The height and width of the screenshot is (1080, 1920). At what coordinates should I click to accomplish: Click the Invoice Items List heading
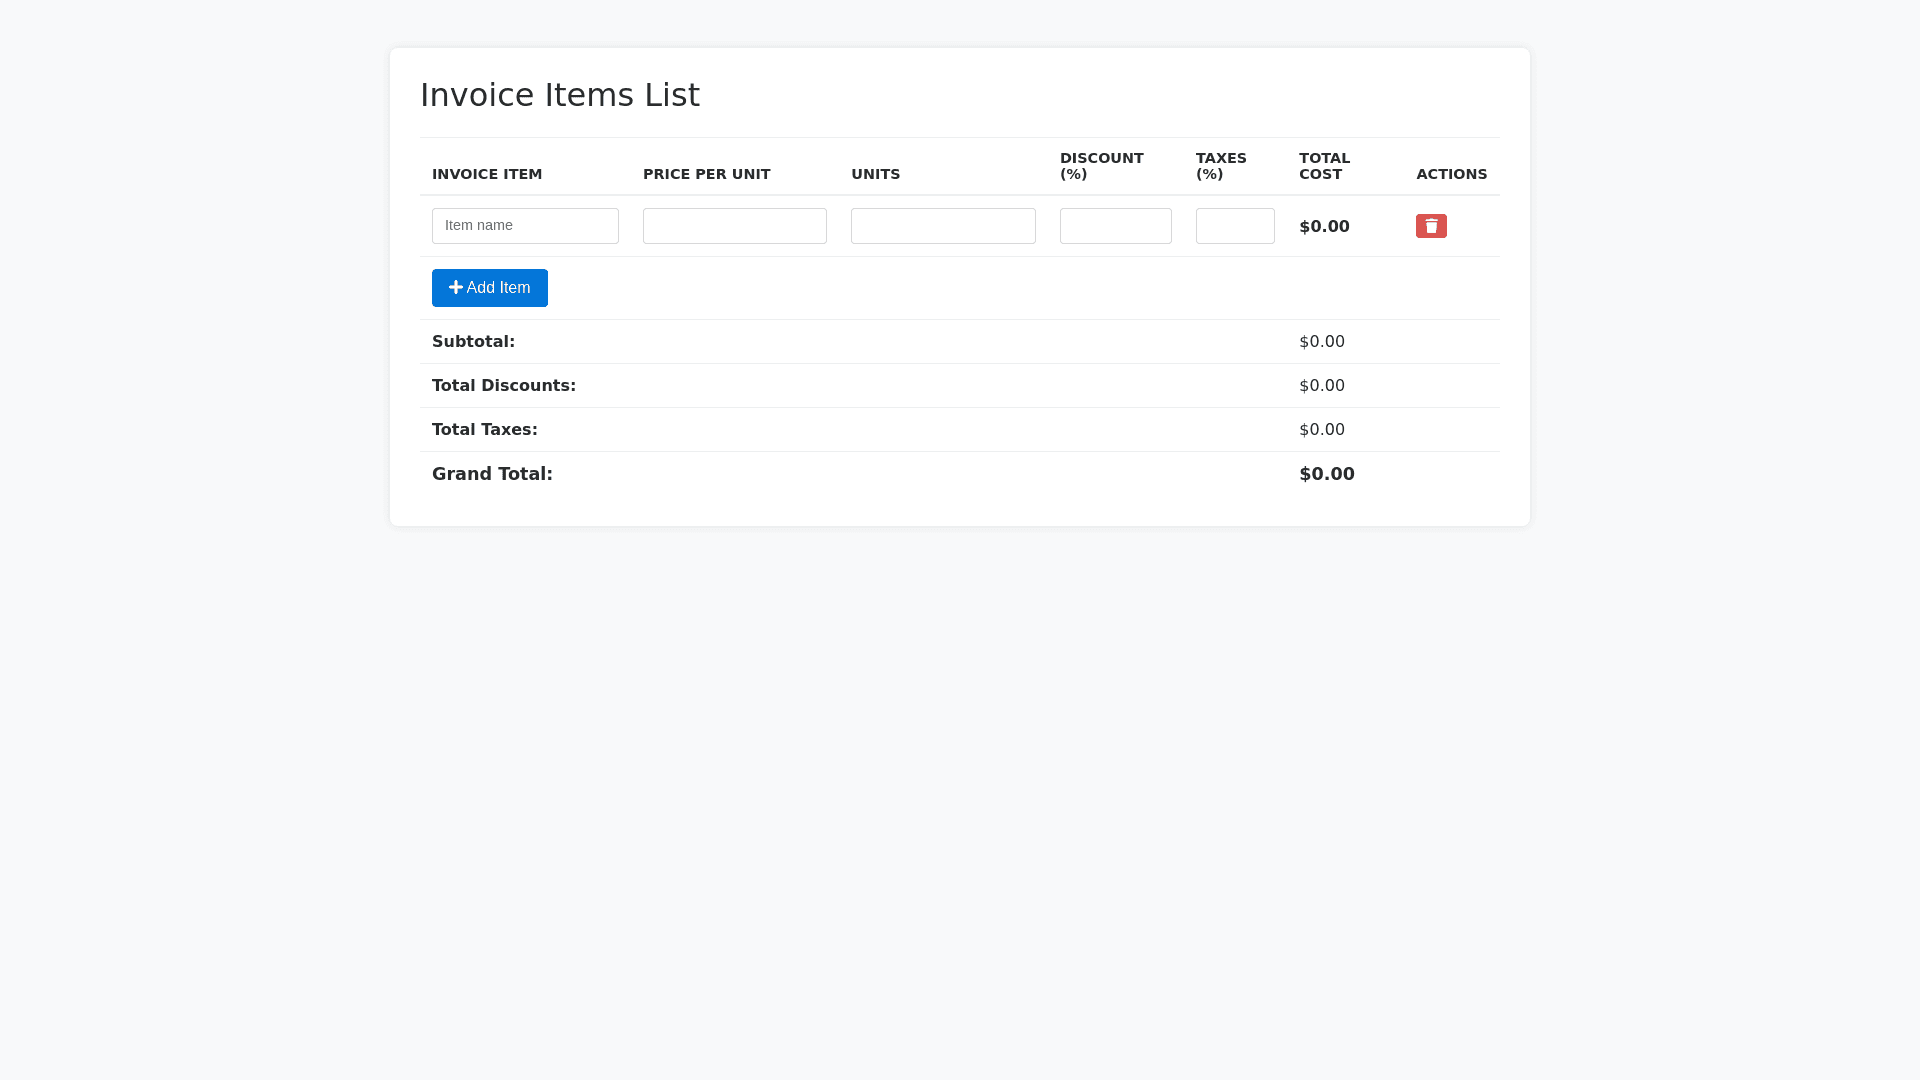pyautogui.click(x=560, y=95)
